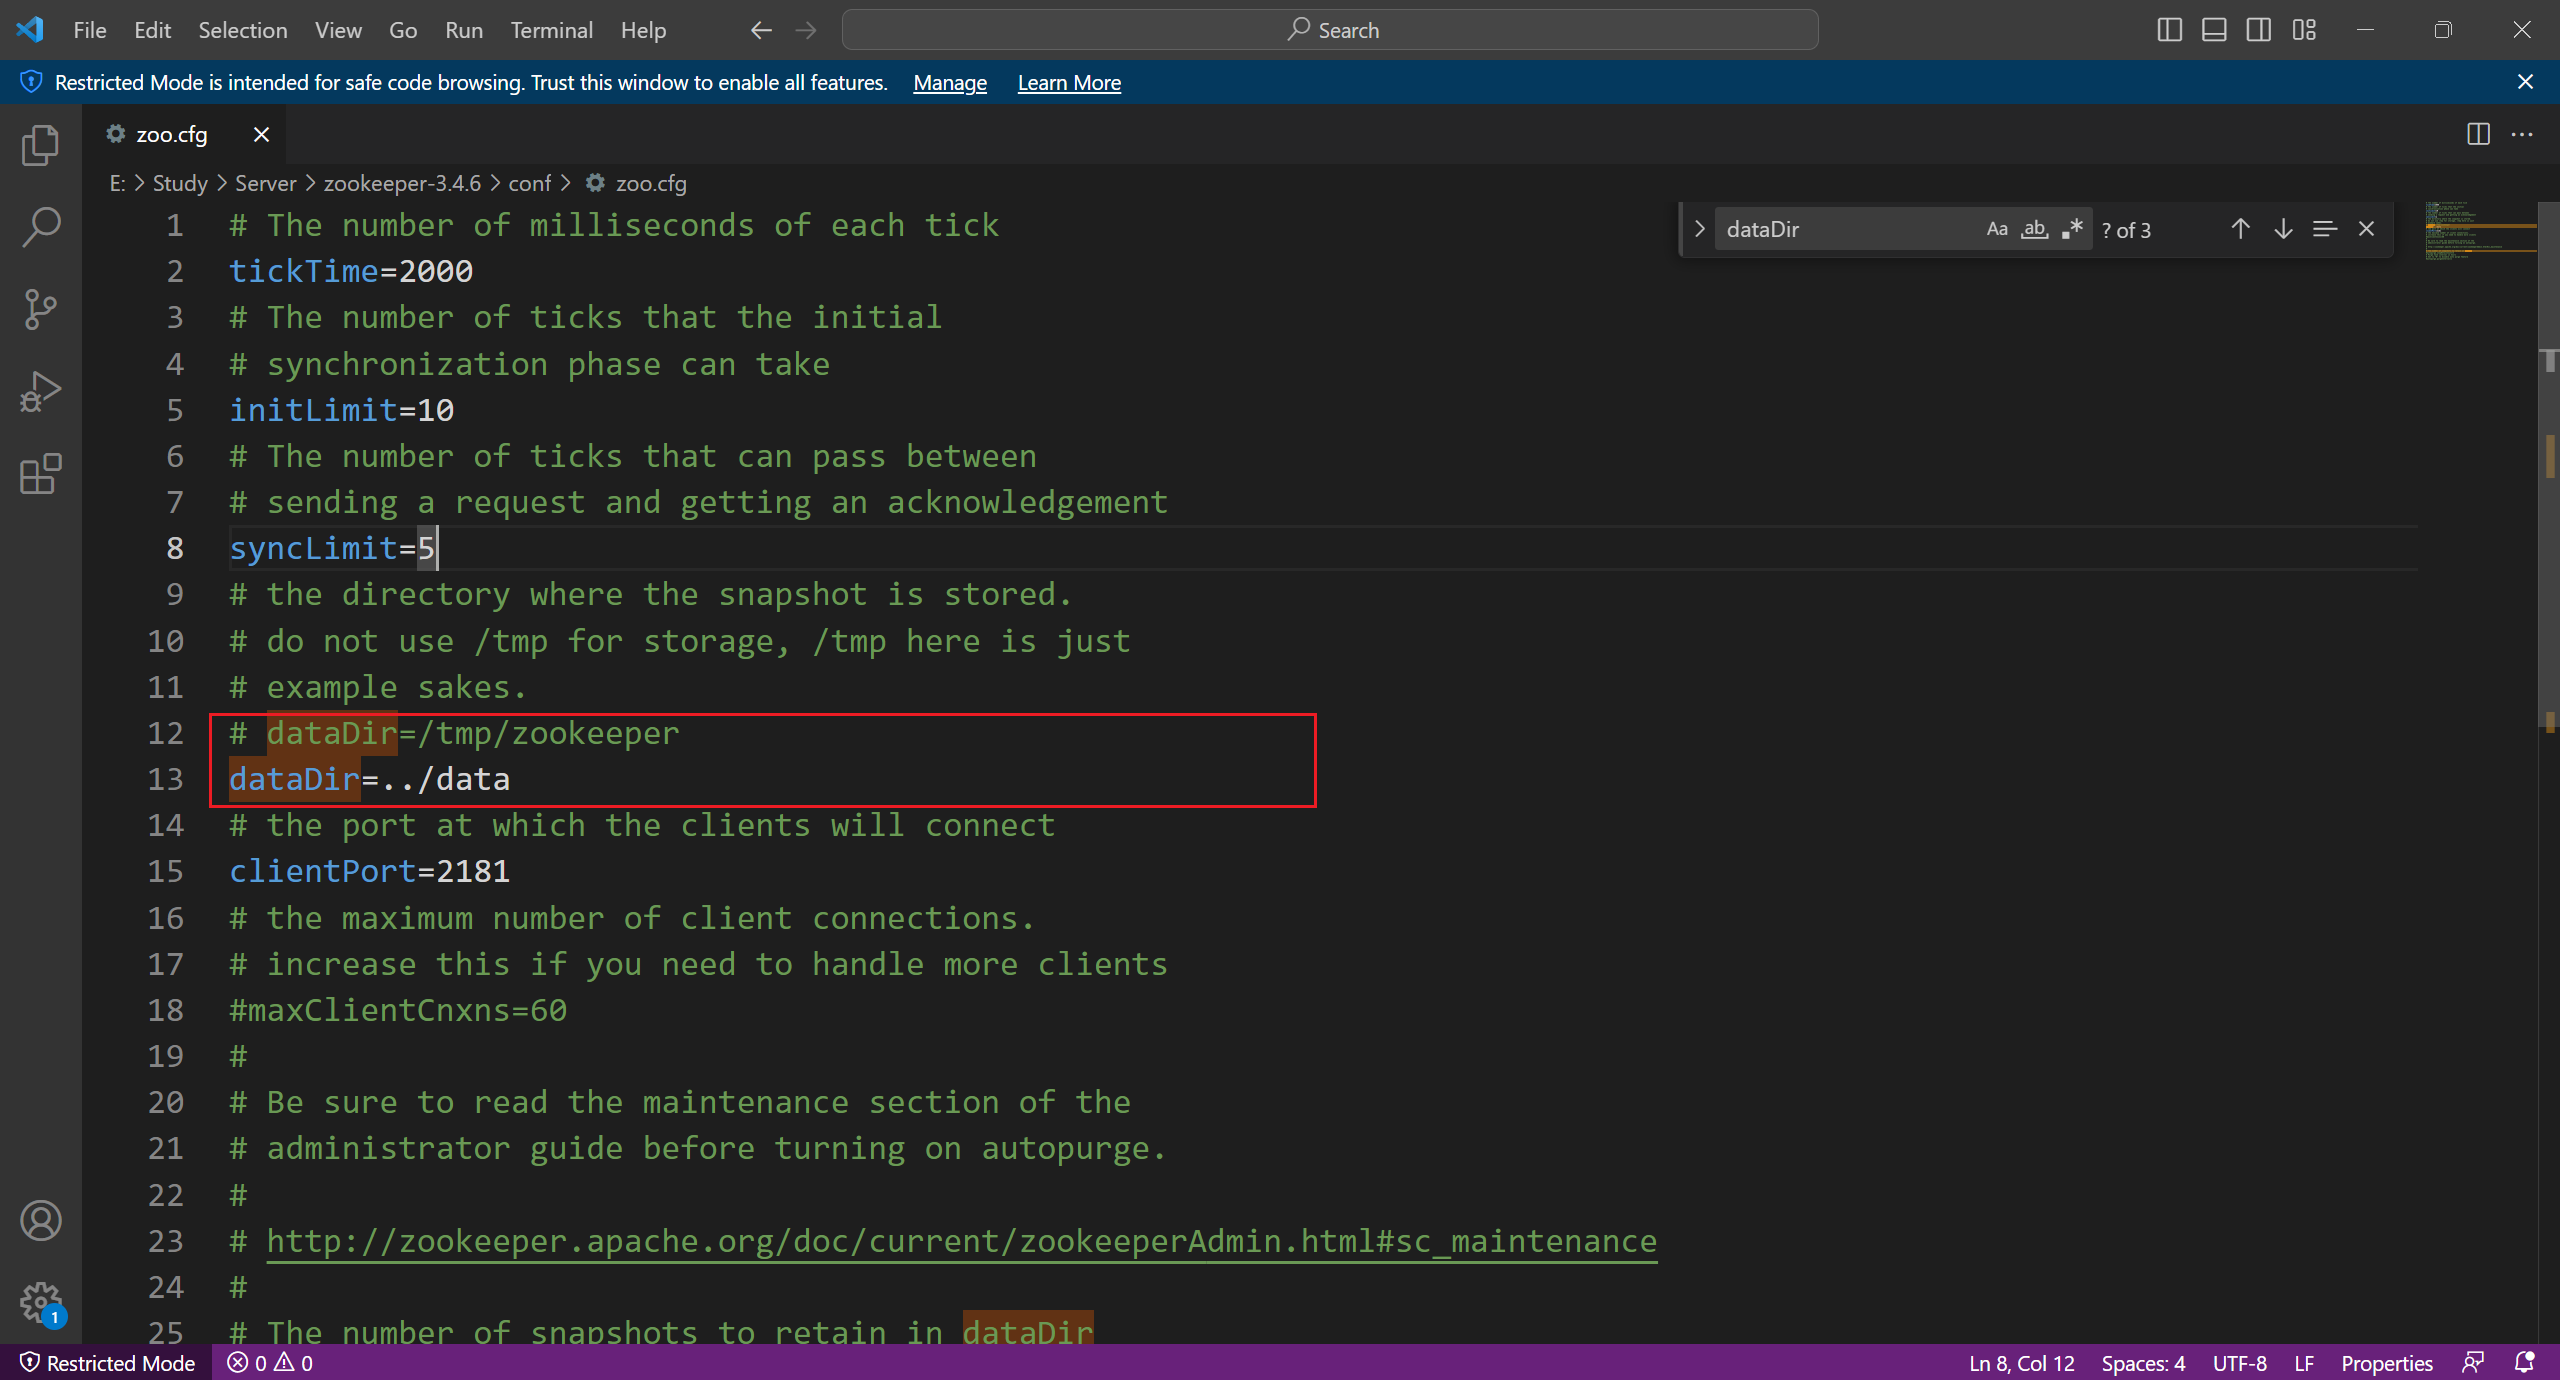Screen dimensions: 2560x1380
Task: Go to previous find match
Action: pos(2240,229)
